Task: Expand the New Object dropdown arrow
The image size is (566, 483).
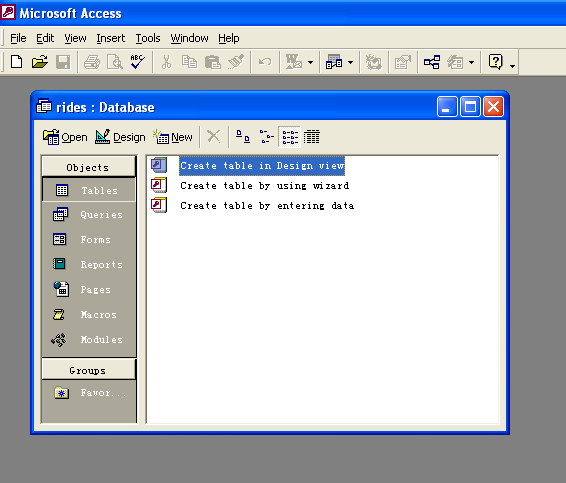Action: [x=471, y=62]
